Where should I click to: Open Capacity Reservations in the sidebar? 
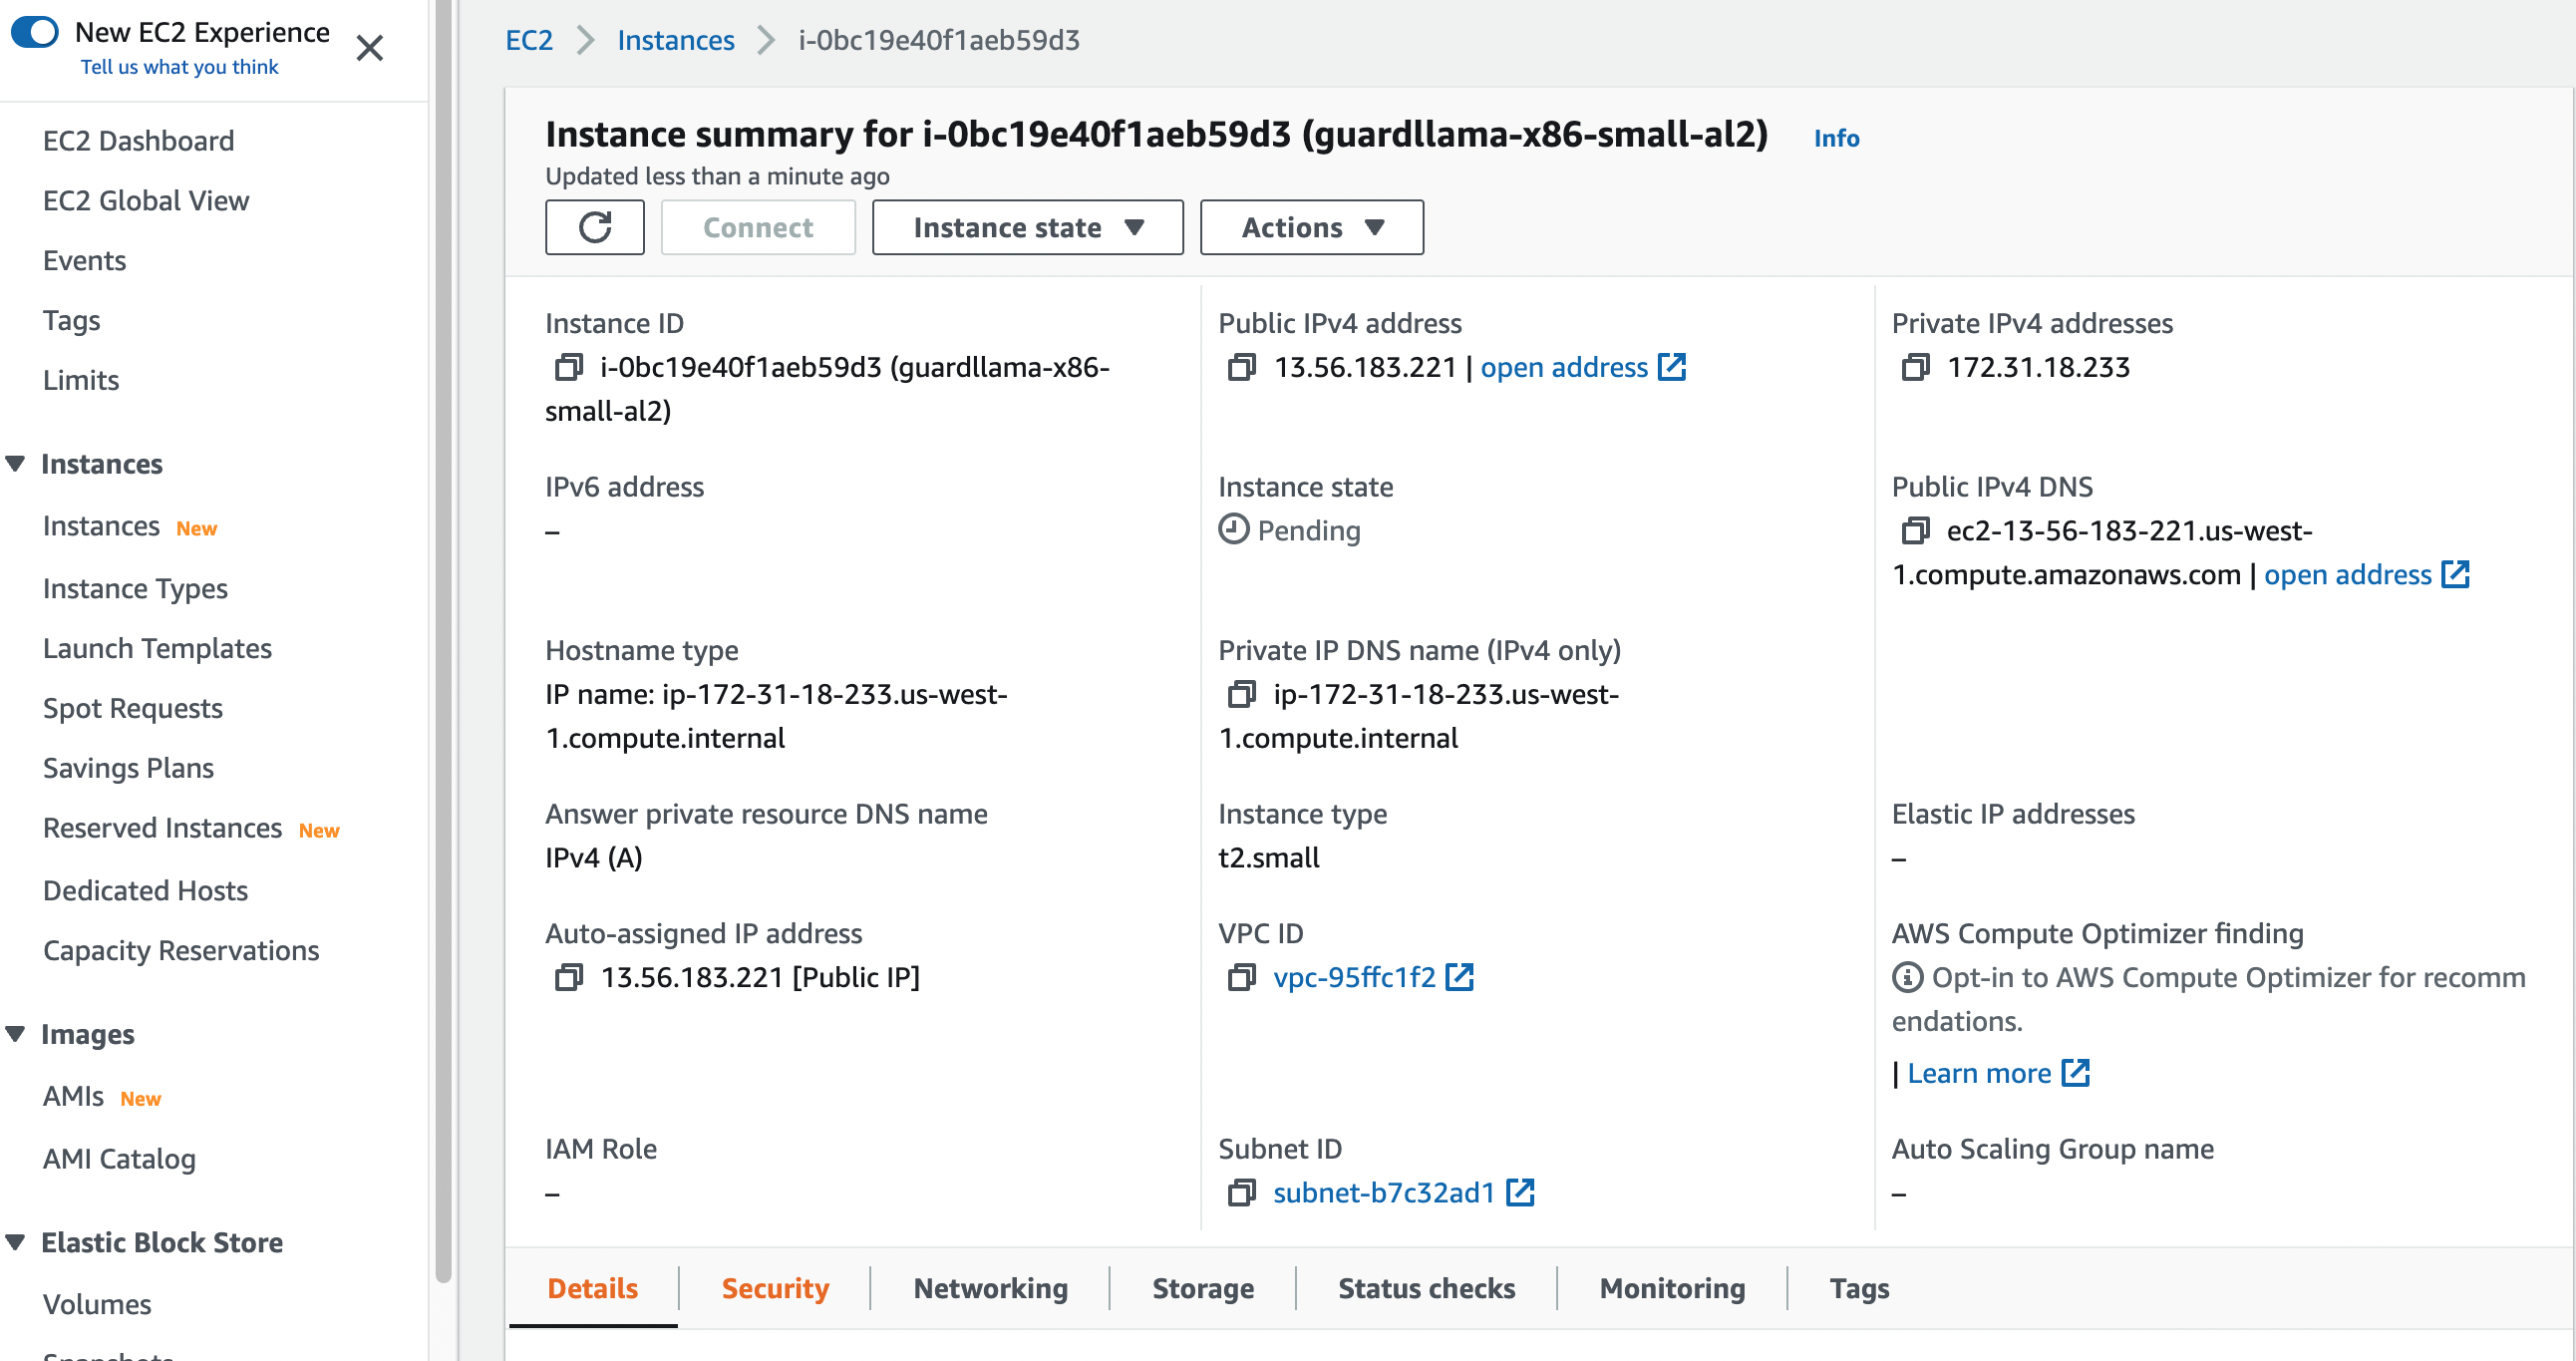point(181,950)
